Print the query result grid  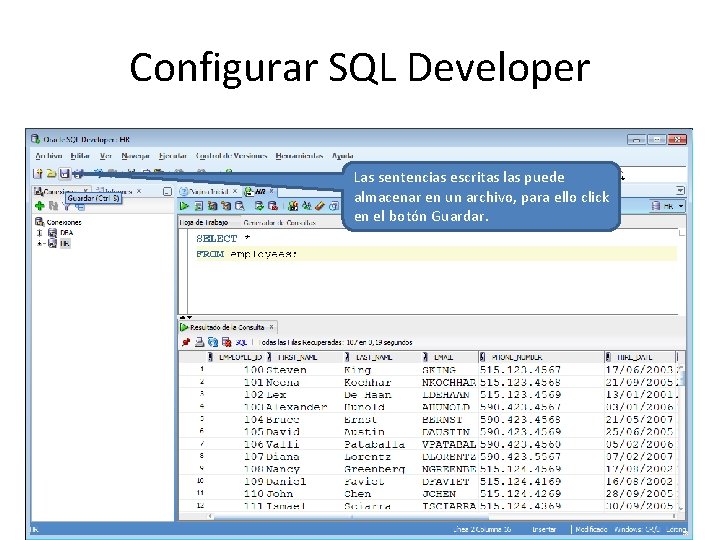pos(199,342)
